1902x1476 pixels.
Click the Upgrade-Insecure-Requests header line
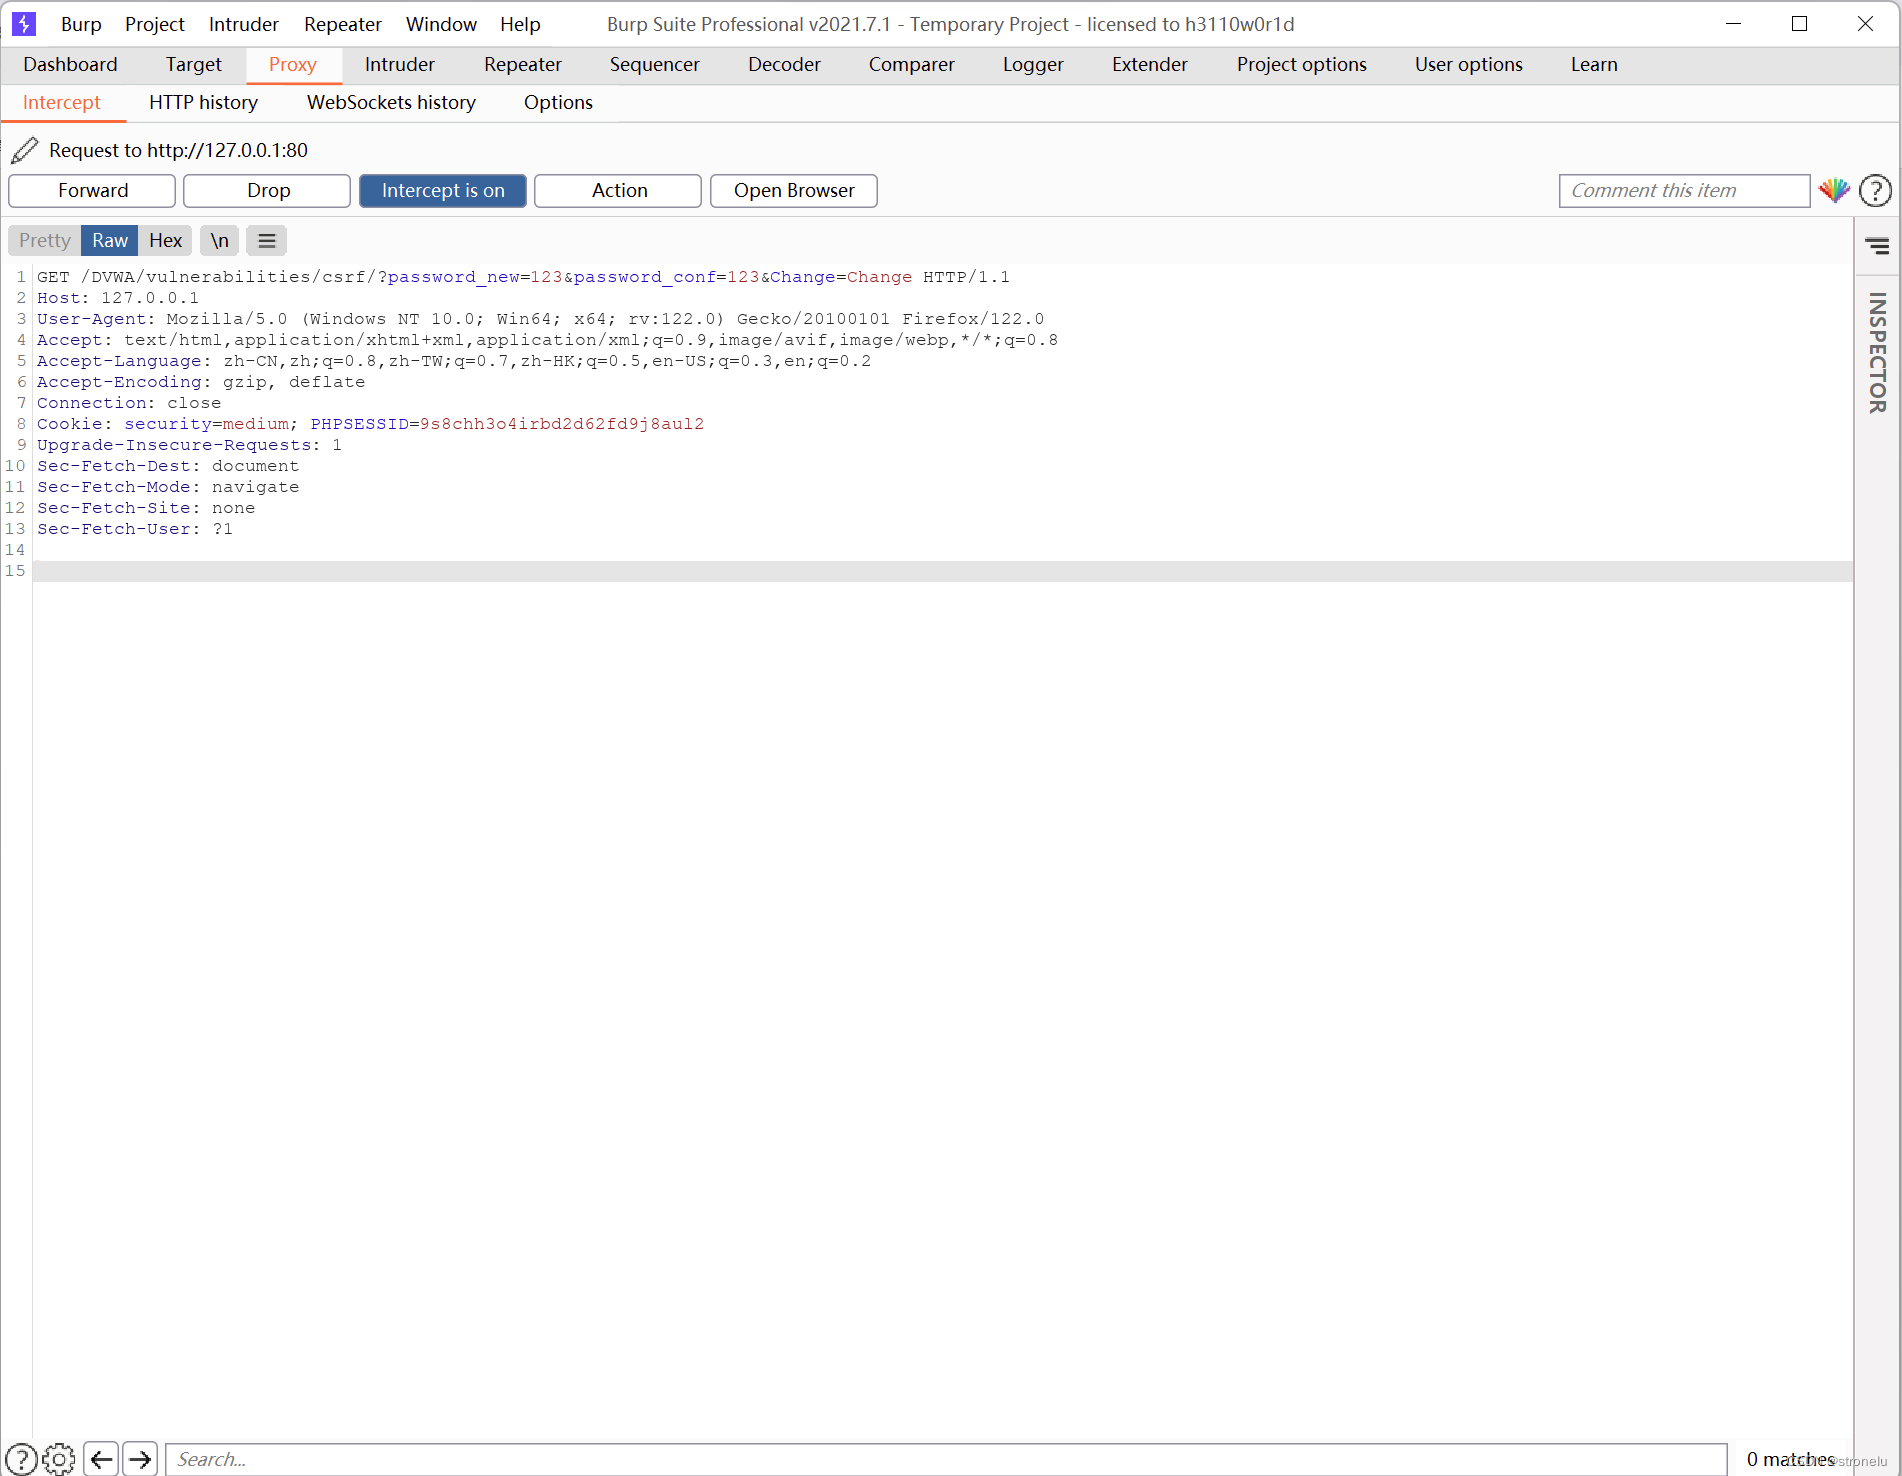point(189,445)
